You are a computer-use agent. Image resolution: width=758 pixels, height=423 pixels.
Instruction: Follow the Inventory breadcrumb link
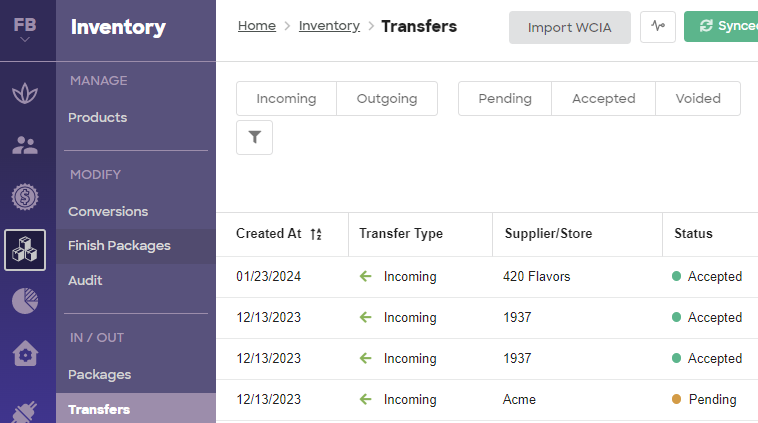[329, 26]
